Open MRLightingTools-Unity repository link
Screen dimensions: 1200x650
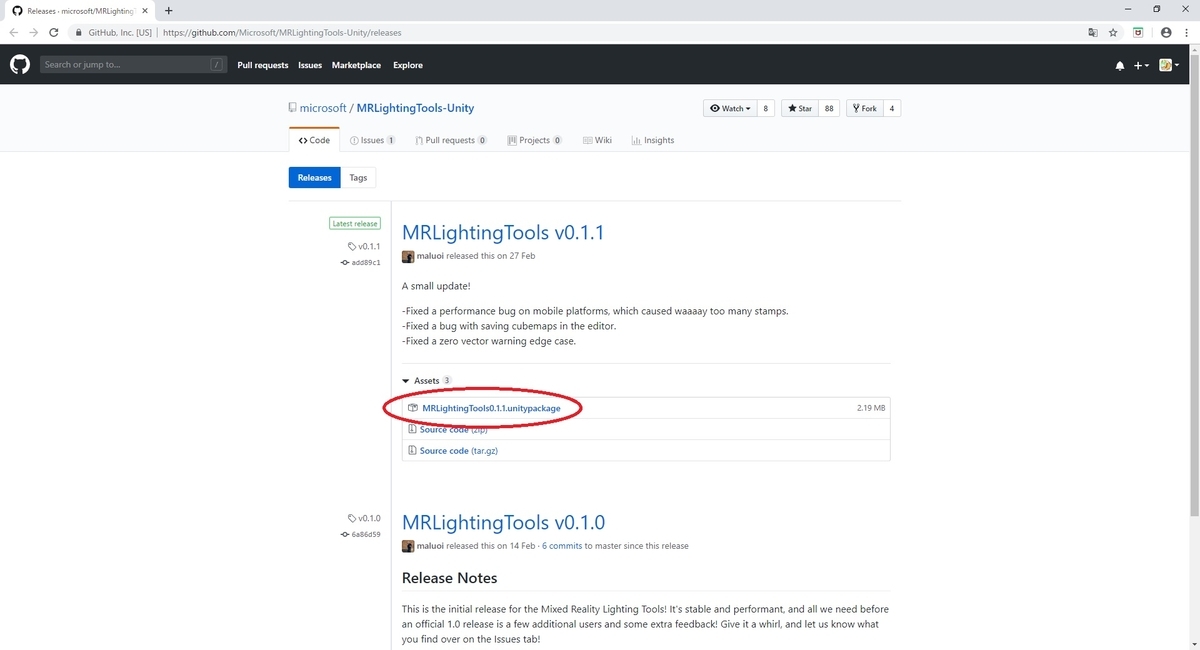[x=415, y=108]
